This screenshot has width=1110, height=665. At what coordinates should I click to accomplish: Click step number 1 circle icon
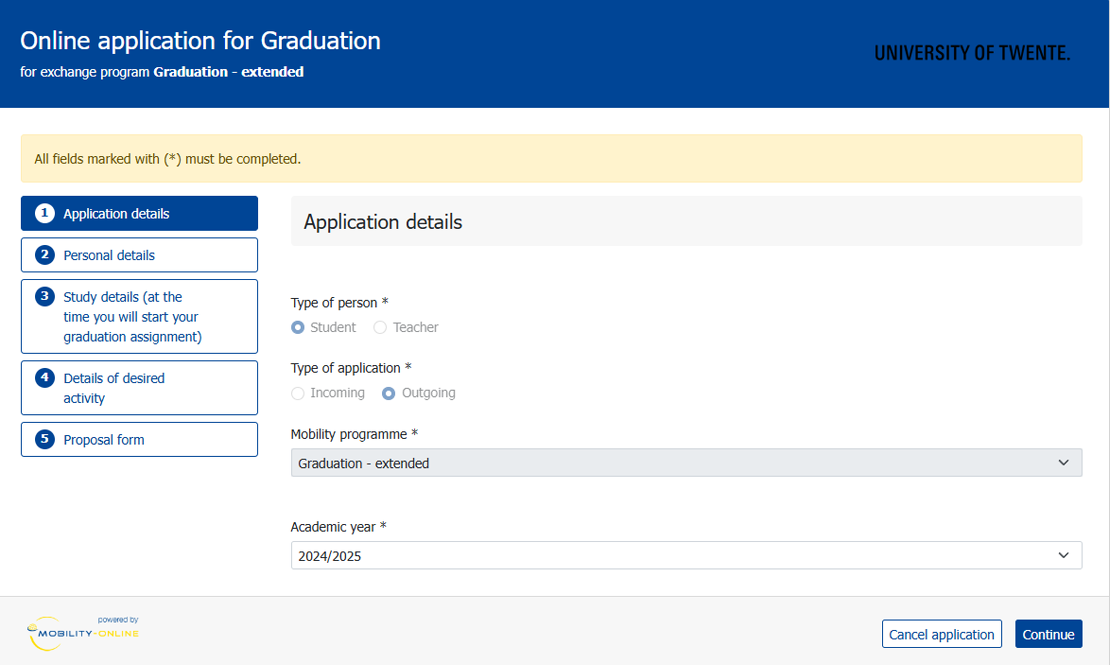(45, 213)
